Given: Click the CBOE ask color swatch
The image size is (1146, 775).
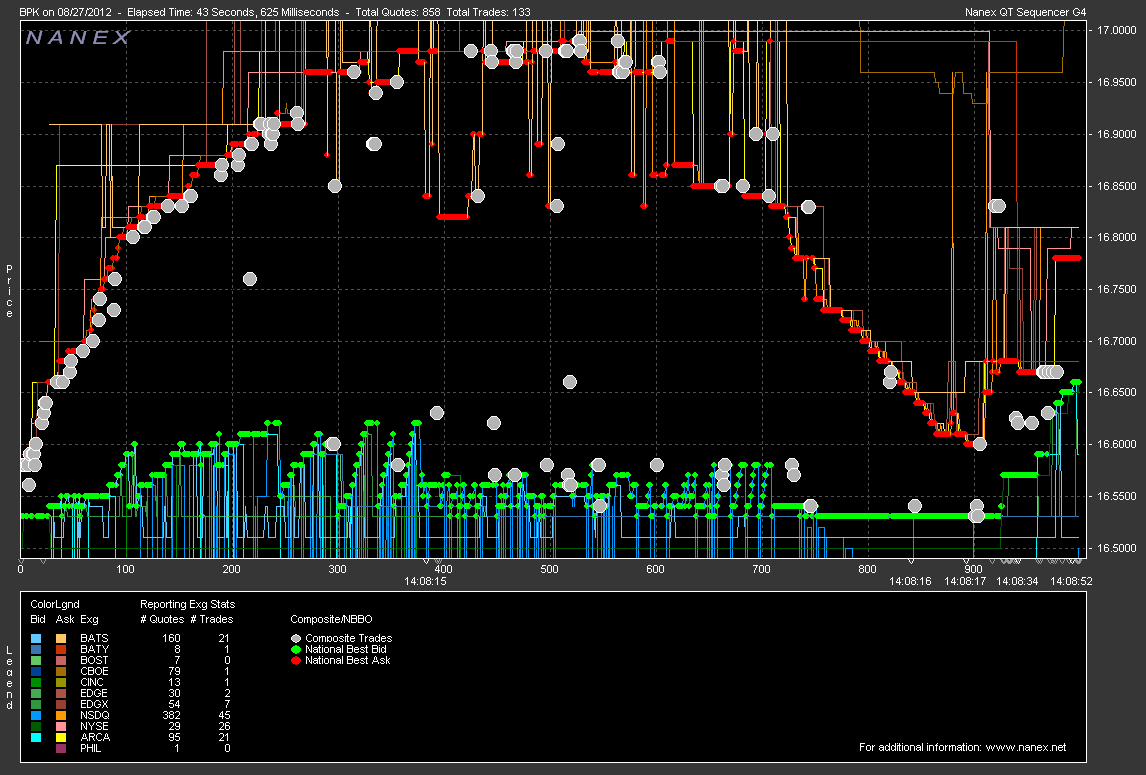Looking at the screenshot, I should click(x=61, y=671).
